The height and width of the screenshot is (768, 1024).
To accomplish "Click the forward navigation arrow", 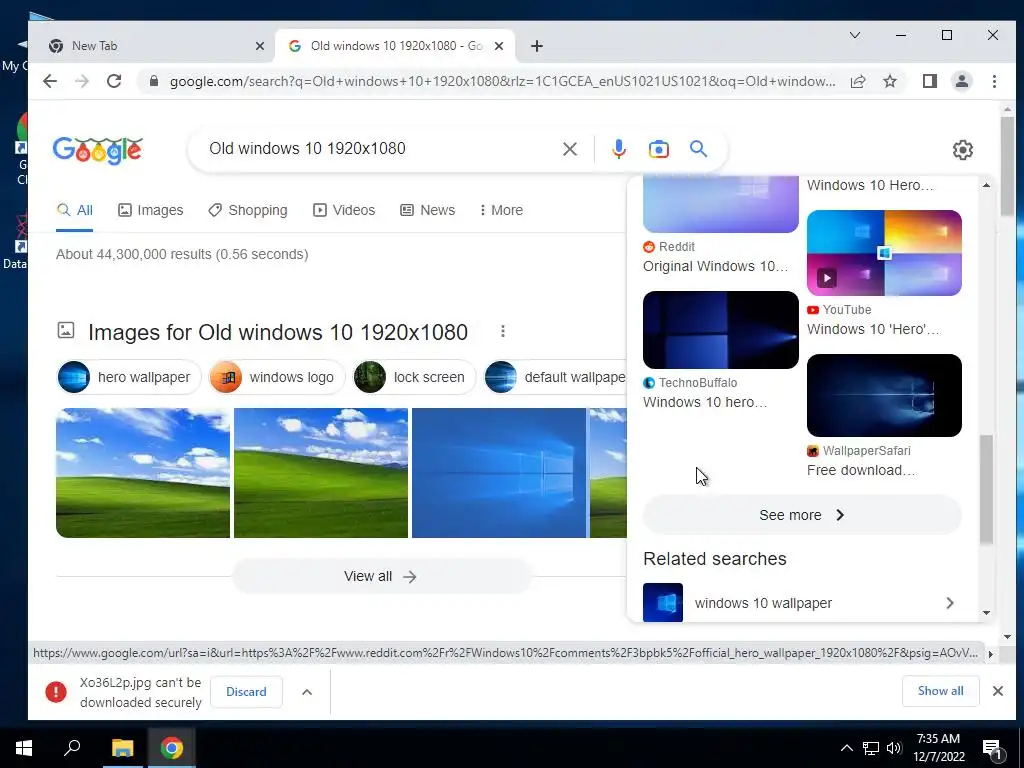I will (82, 81).
